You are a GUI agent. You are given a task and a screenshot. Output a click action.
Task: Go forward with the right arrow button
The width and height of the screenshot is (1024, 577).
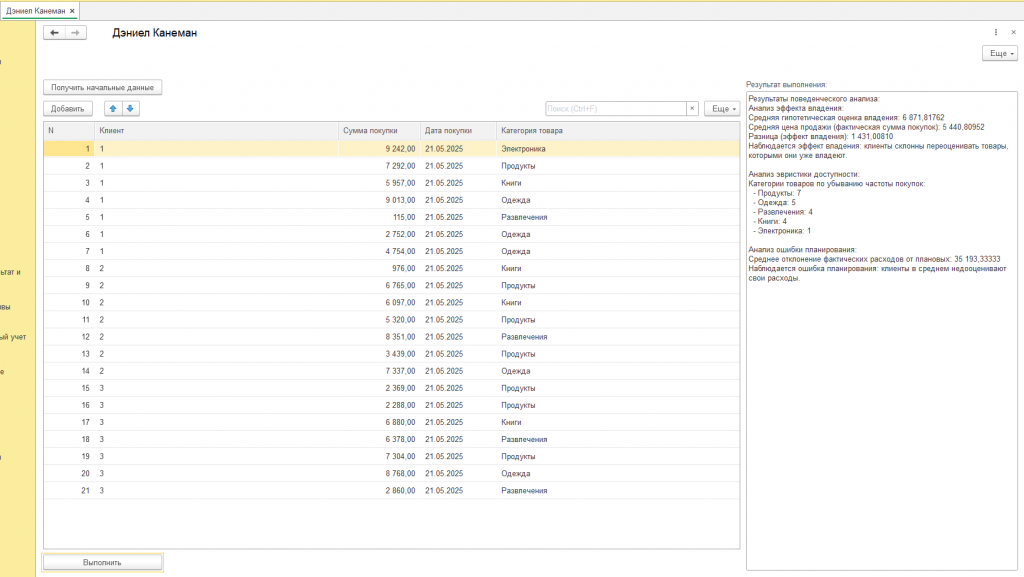(x=76, y=33)
